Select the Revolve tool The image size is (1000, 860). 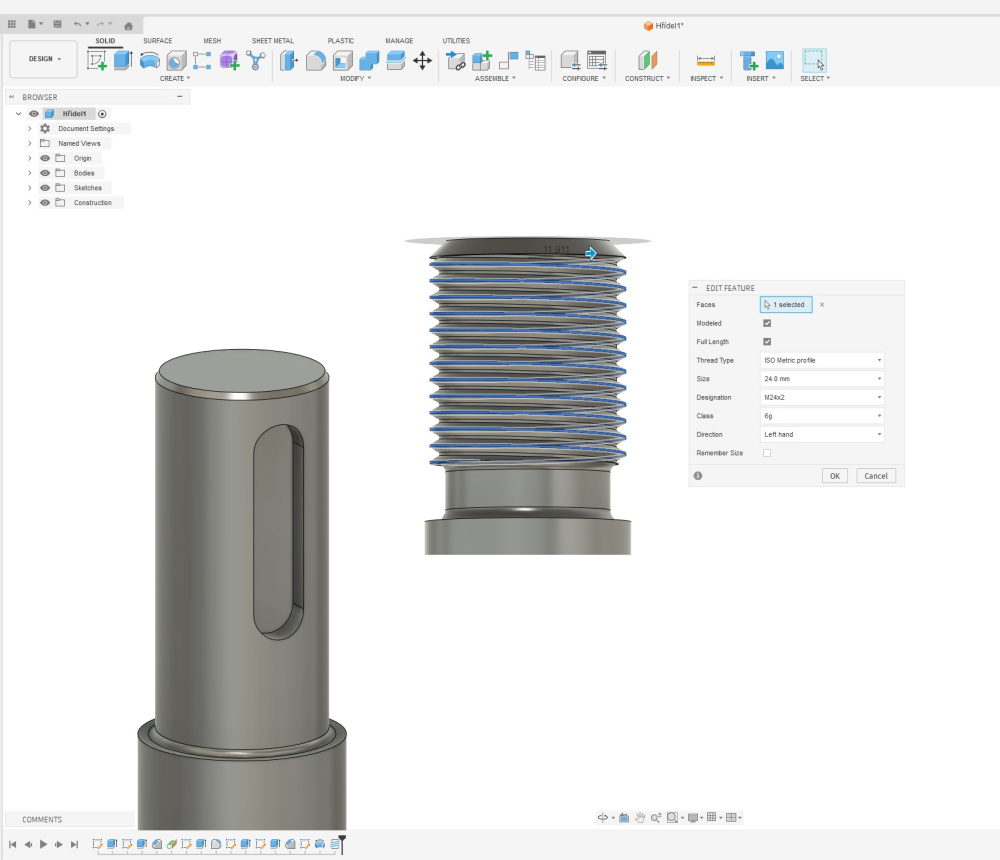pyautogui.click(x=150, y=61)
